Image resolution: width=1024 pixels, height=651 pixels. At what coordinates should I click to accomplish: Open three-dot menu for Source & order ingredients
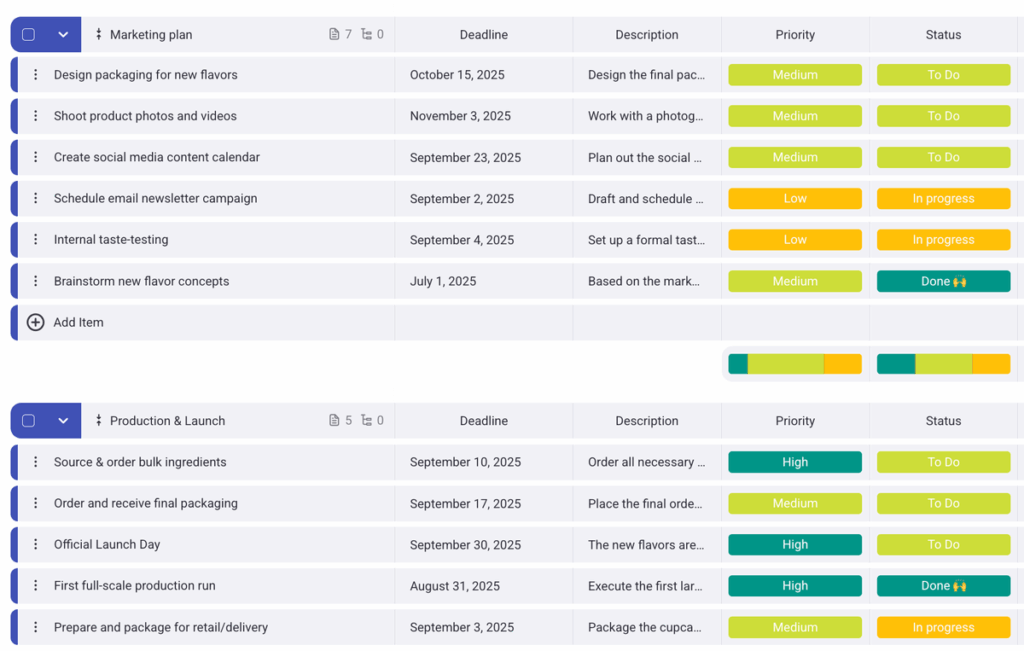click(36, 462)
